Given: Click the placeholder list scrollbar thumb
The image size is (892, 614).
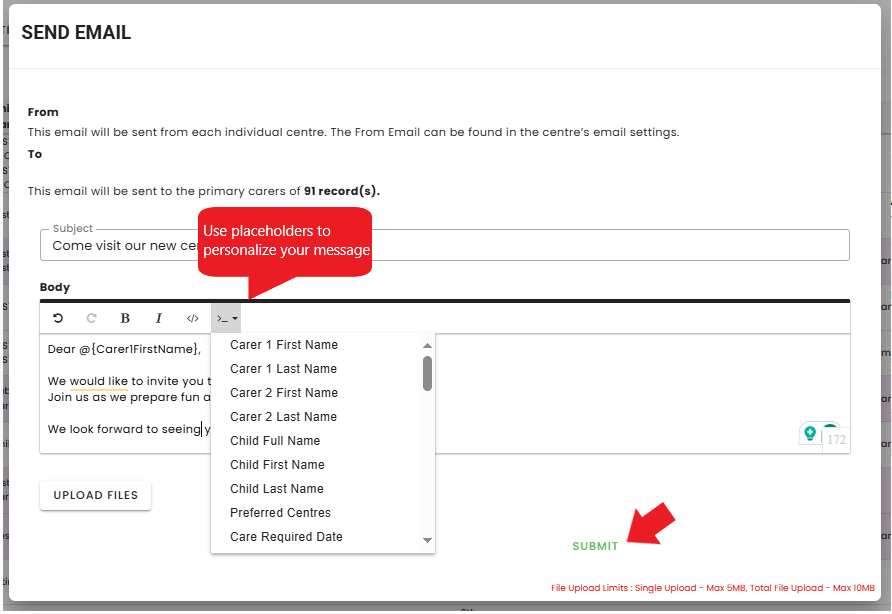Looking at the screenshot, I should click(427, 373).
